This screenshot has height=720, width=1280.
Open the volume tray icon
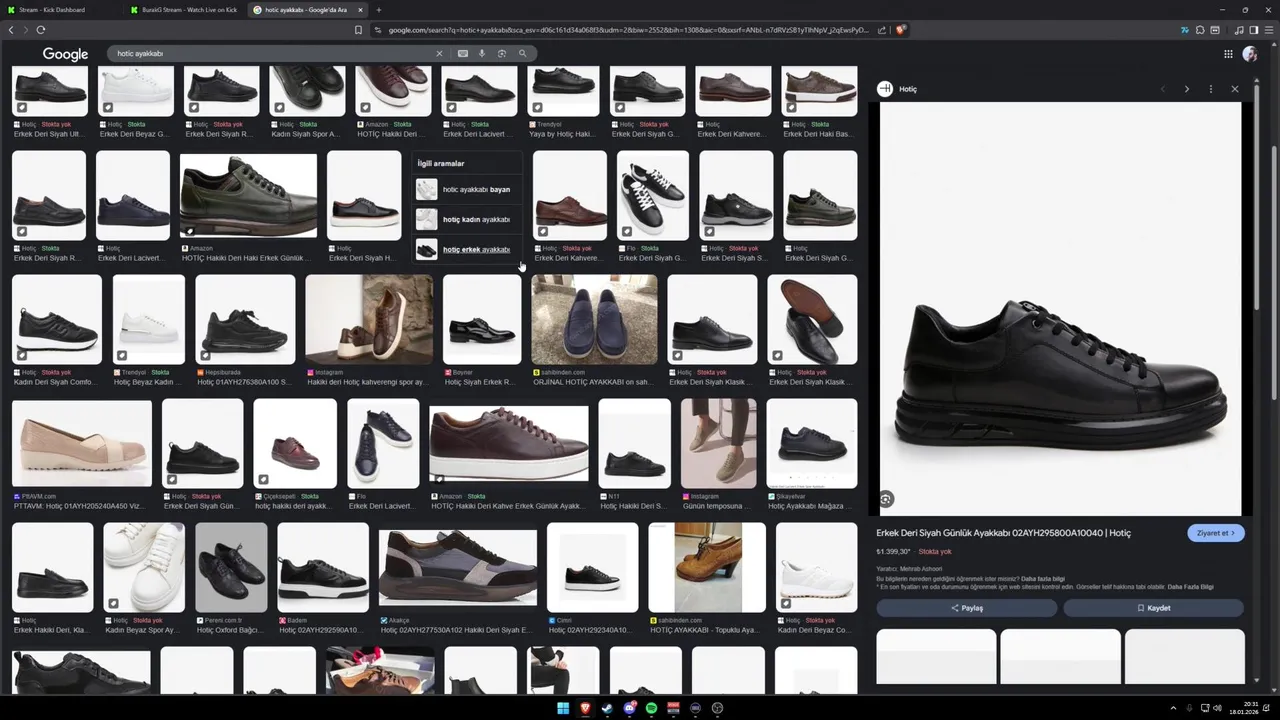point(1217,708)
